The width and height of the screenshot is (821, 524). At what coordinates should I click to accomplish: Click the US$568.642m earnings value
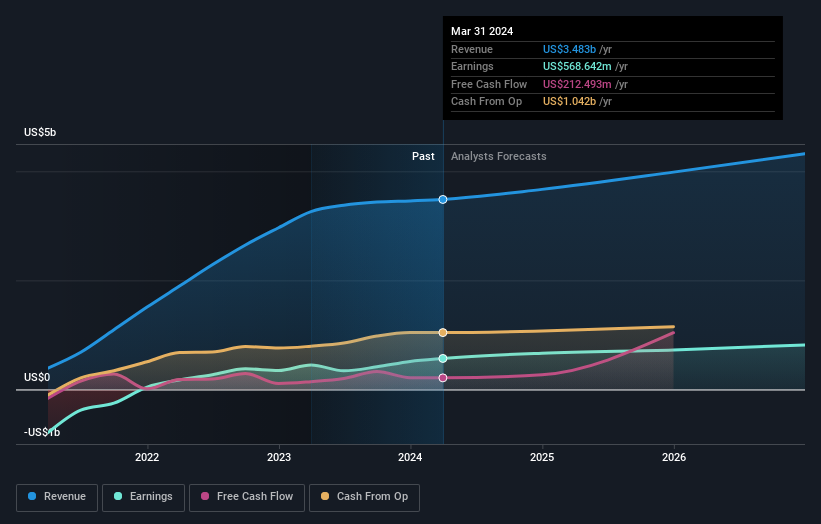(577, 66)
